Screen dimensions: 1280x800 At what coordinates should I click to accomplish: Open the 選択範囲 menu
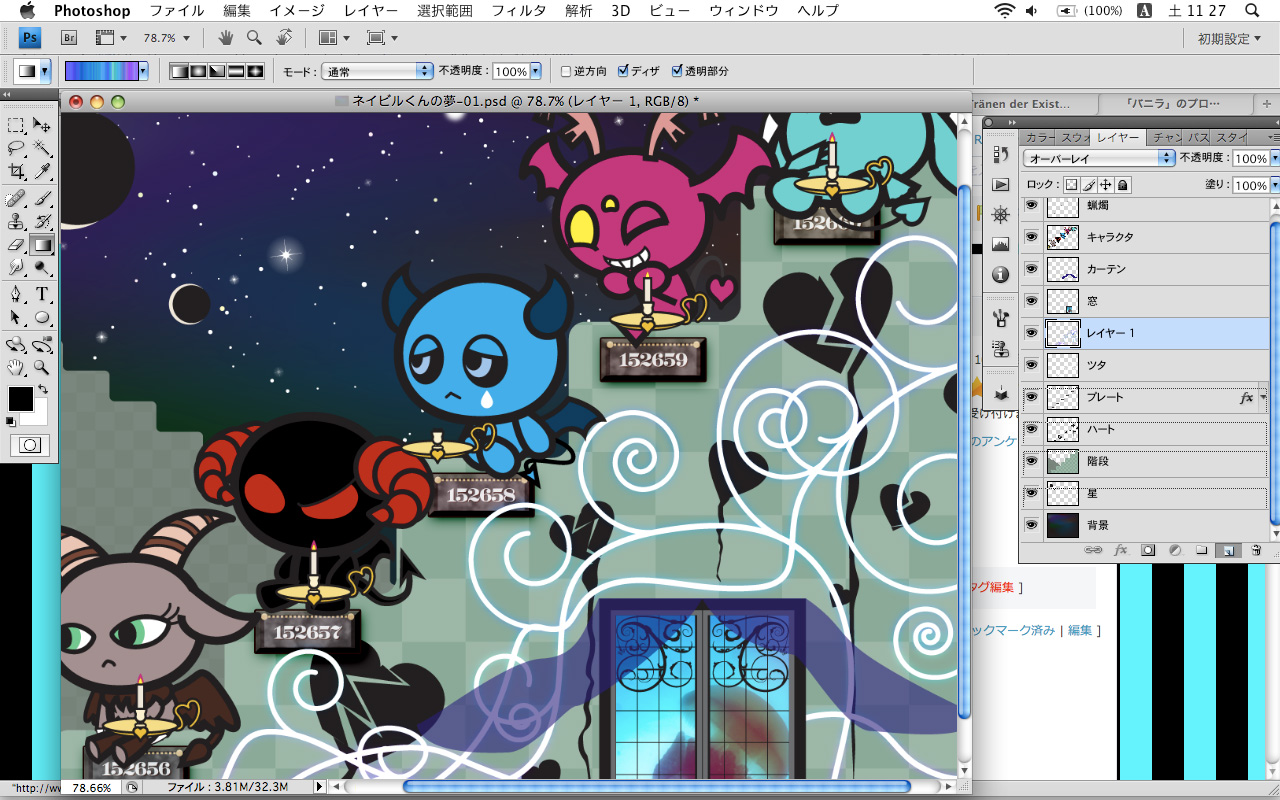click(x=444, y=11)
